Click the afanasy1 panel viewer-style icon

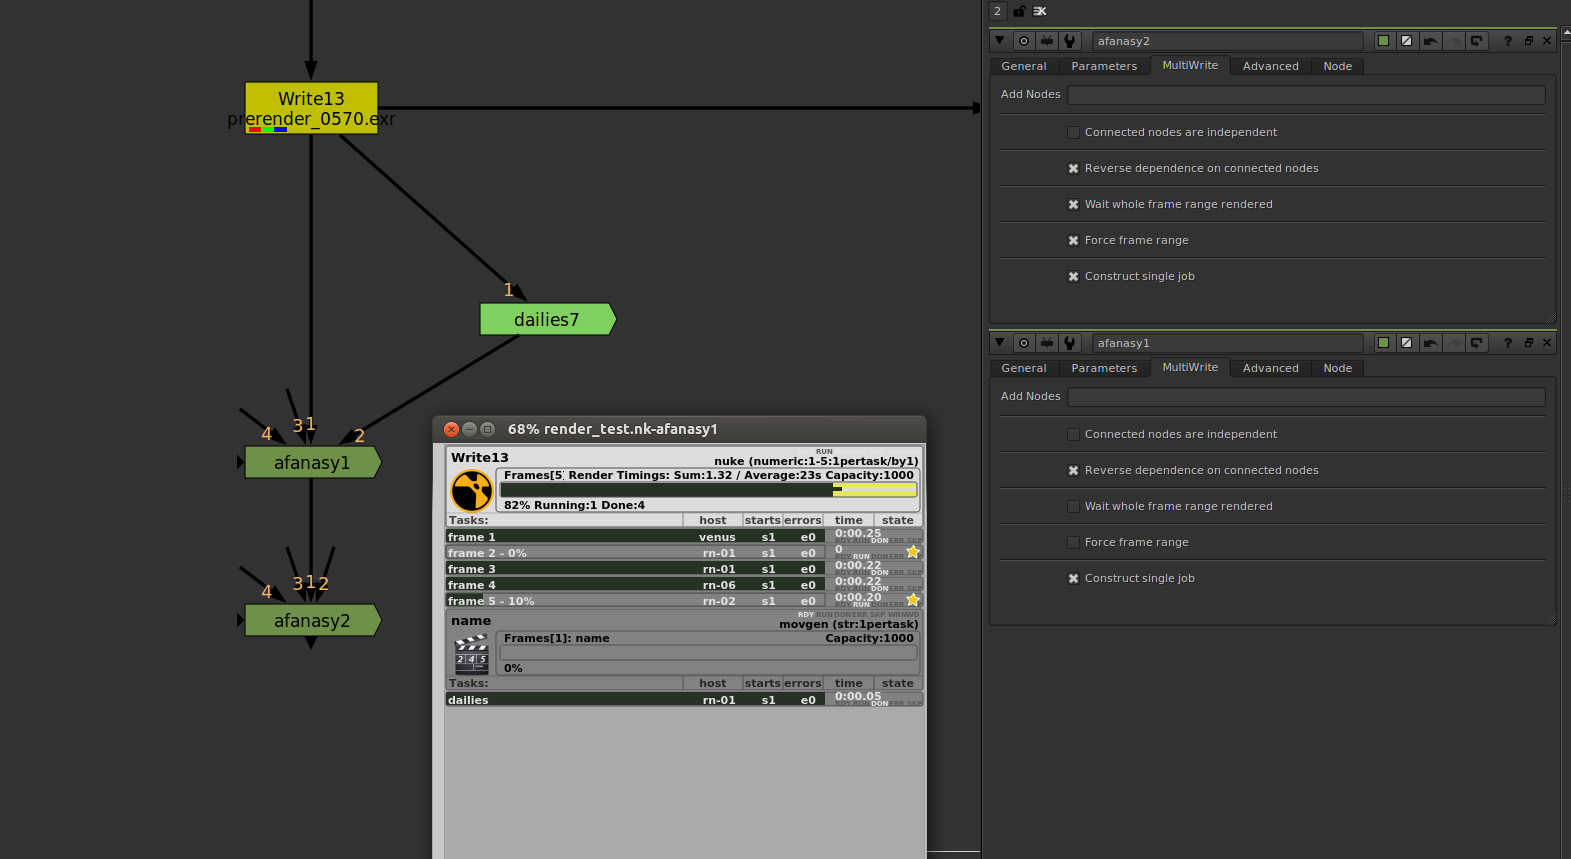point(1047,343)
